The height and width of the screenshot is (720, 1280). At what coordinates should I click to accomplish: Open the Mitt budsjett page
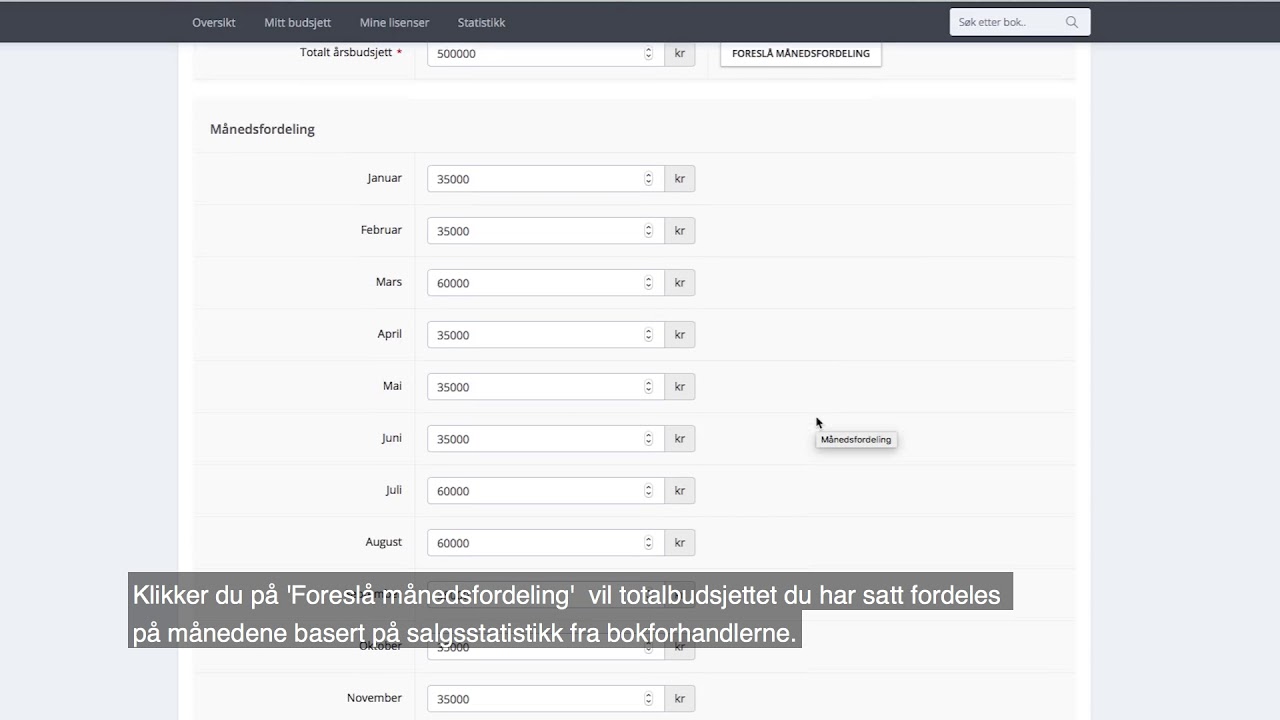297,22
